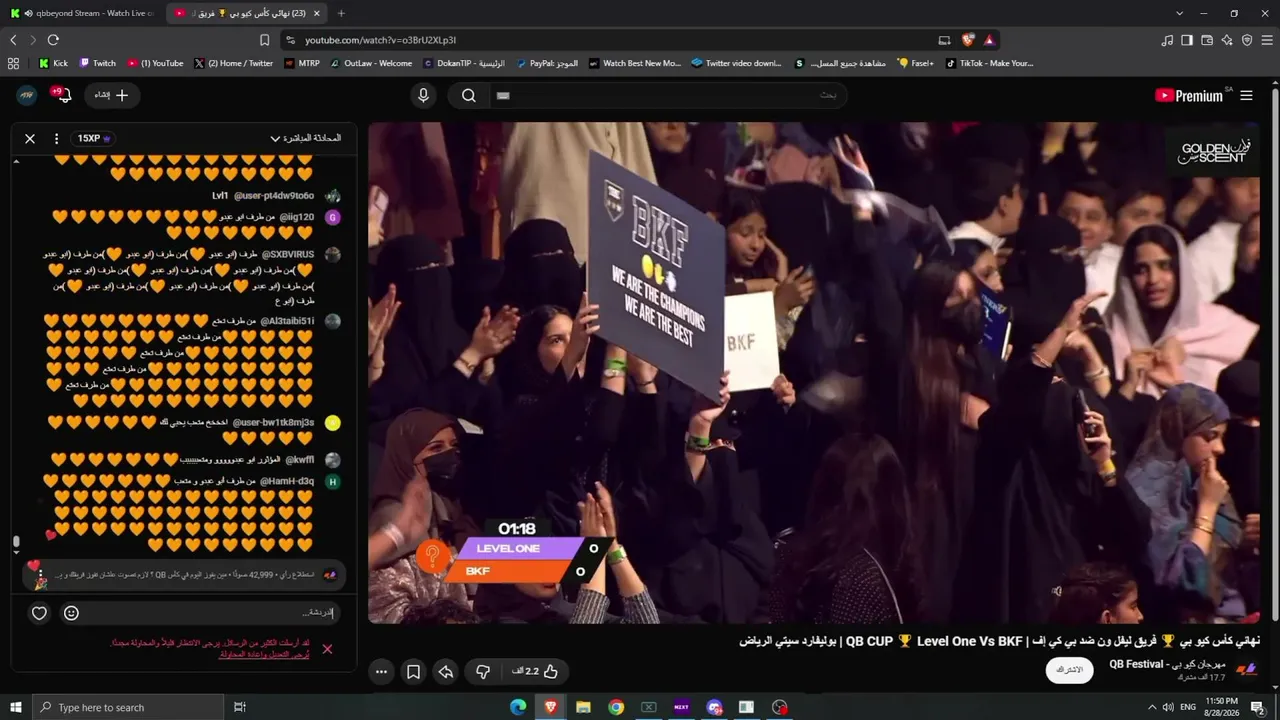Go back to the previous page
The image size is (1280, 720).
13,40
